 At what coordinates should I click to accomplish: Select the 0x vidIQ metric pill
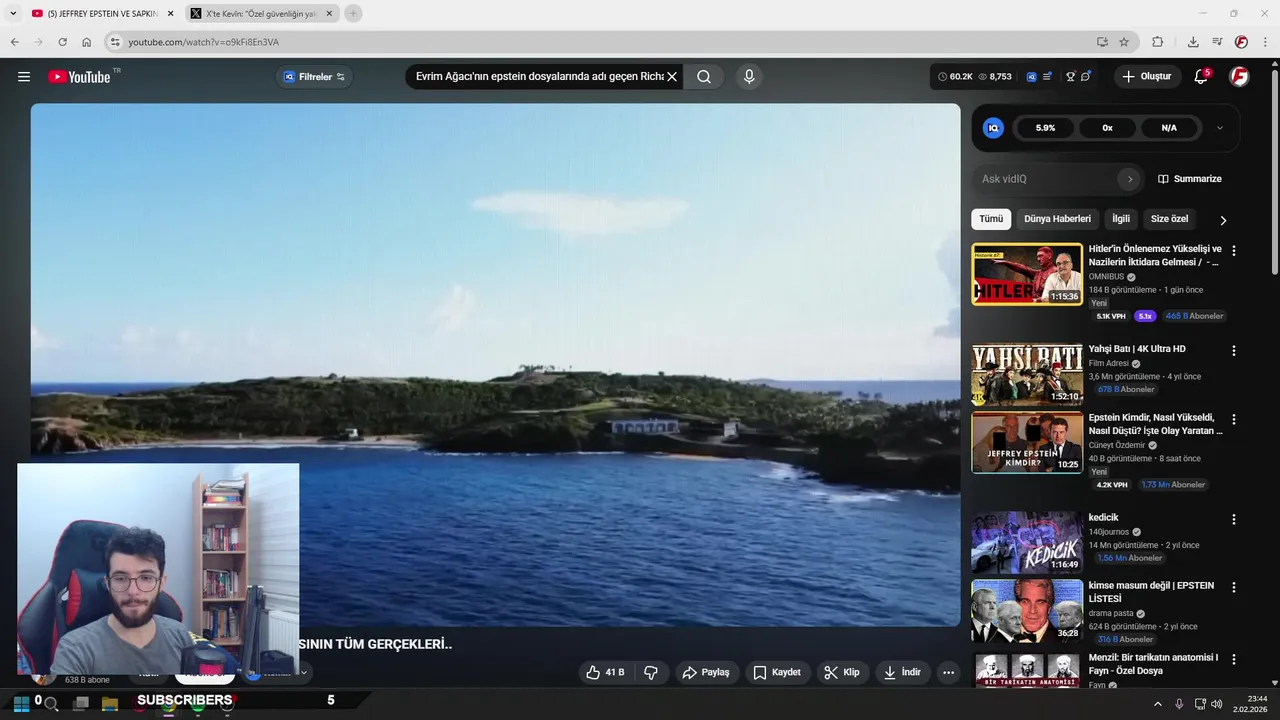point(1107,128)
